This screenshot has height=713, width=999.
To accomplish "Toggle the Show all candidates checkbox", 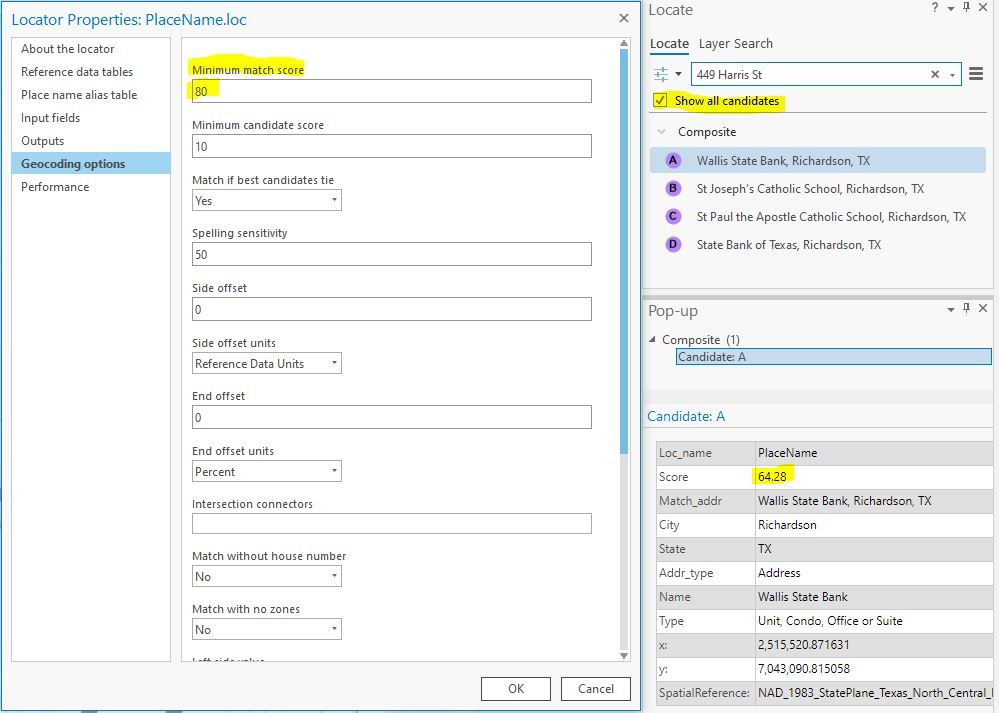I will (x=660, y=101).
